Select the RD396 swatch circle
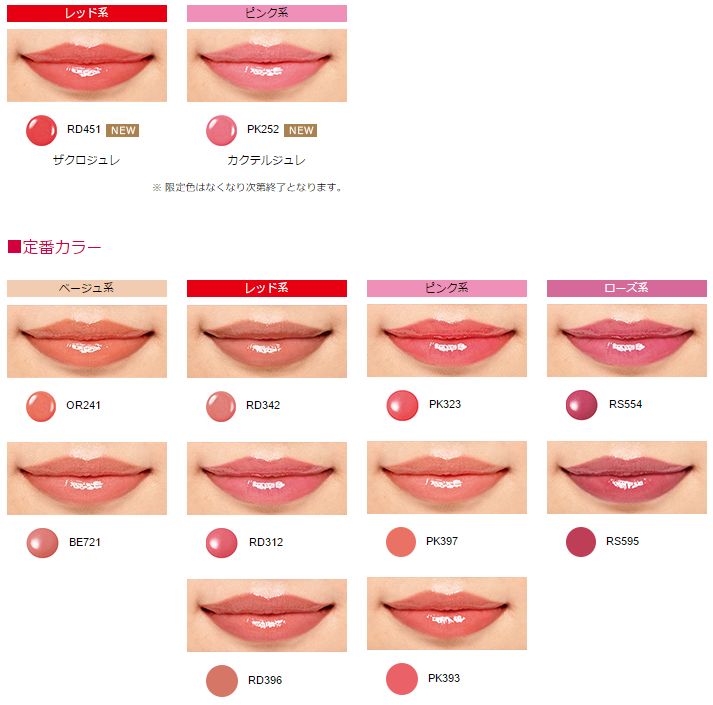 (222, 681)
